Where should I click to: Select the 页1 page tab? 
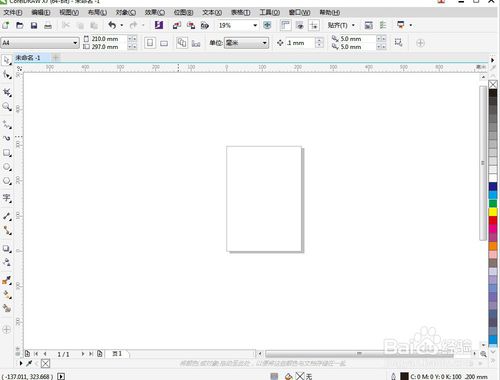click(x=117, y=354)
